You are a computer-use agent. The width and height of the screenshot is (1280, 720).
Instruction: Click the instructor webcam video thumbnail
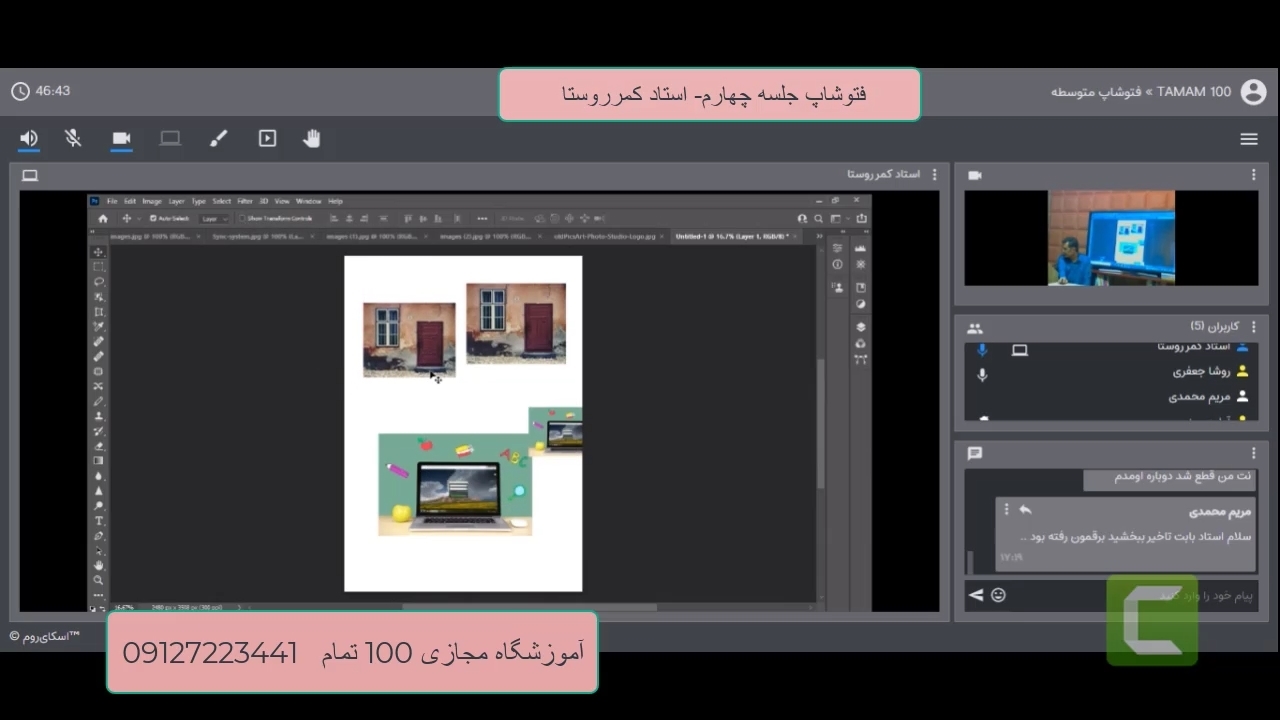point(1111,238)
